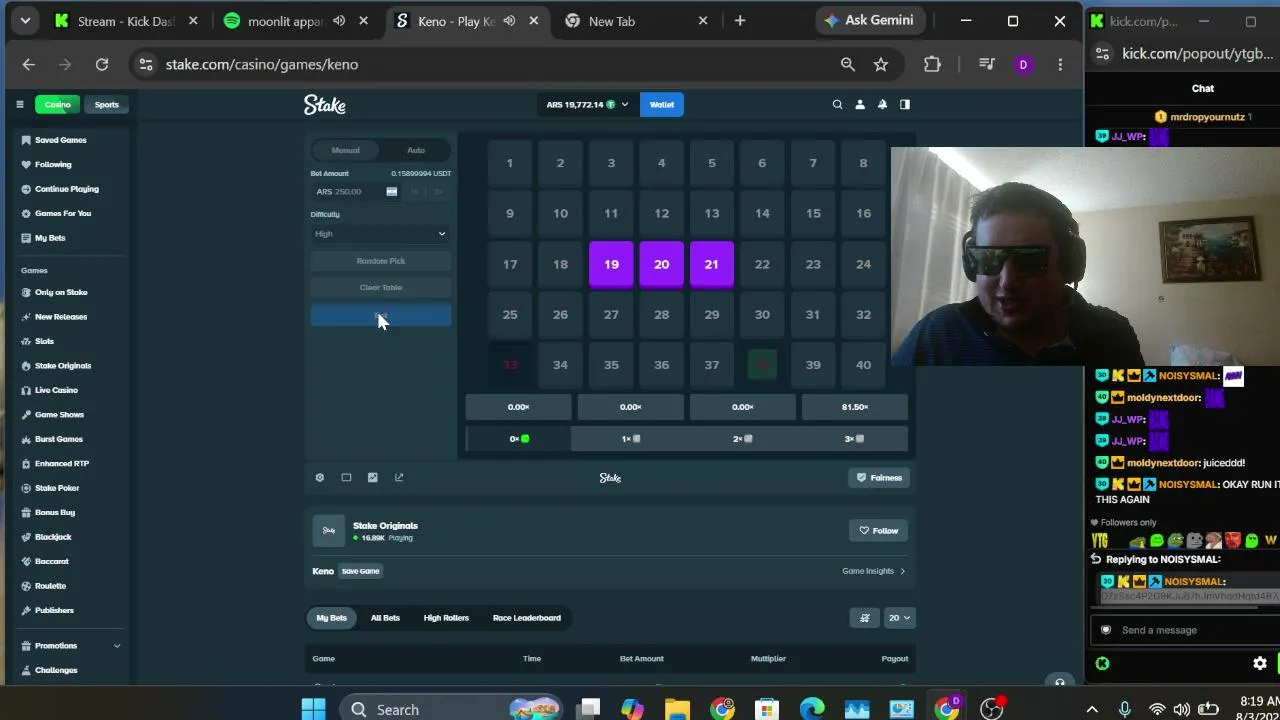The height and width of the screenshot is (720, 1280).
Task: Switch to the Stream - Kick Dashboard browser tab
Action: 127,21
